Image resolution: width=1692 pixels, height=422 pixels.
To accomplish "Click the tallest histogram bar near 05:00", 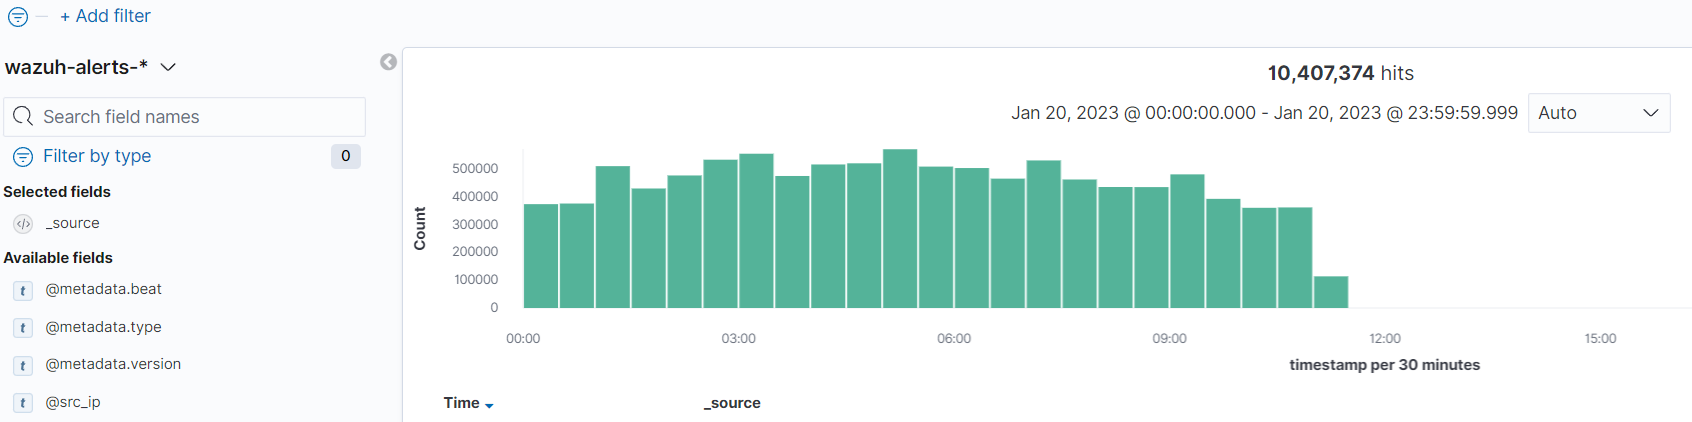I will pos(900,229).
